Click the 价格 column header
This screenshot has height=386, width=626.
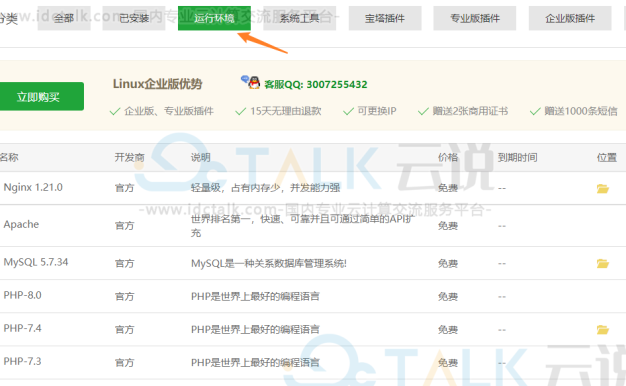448,158
